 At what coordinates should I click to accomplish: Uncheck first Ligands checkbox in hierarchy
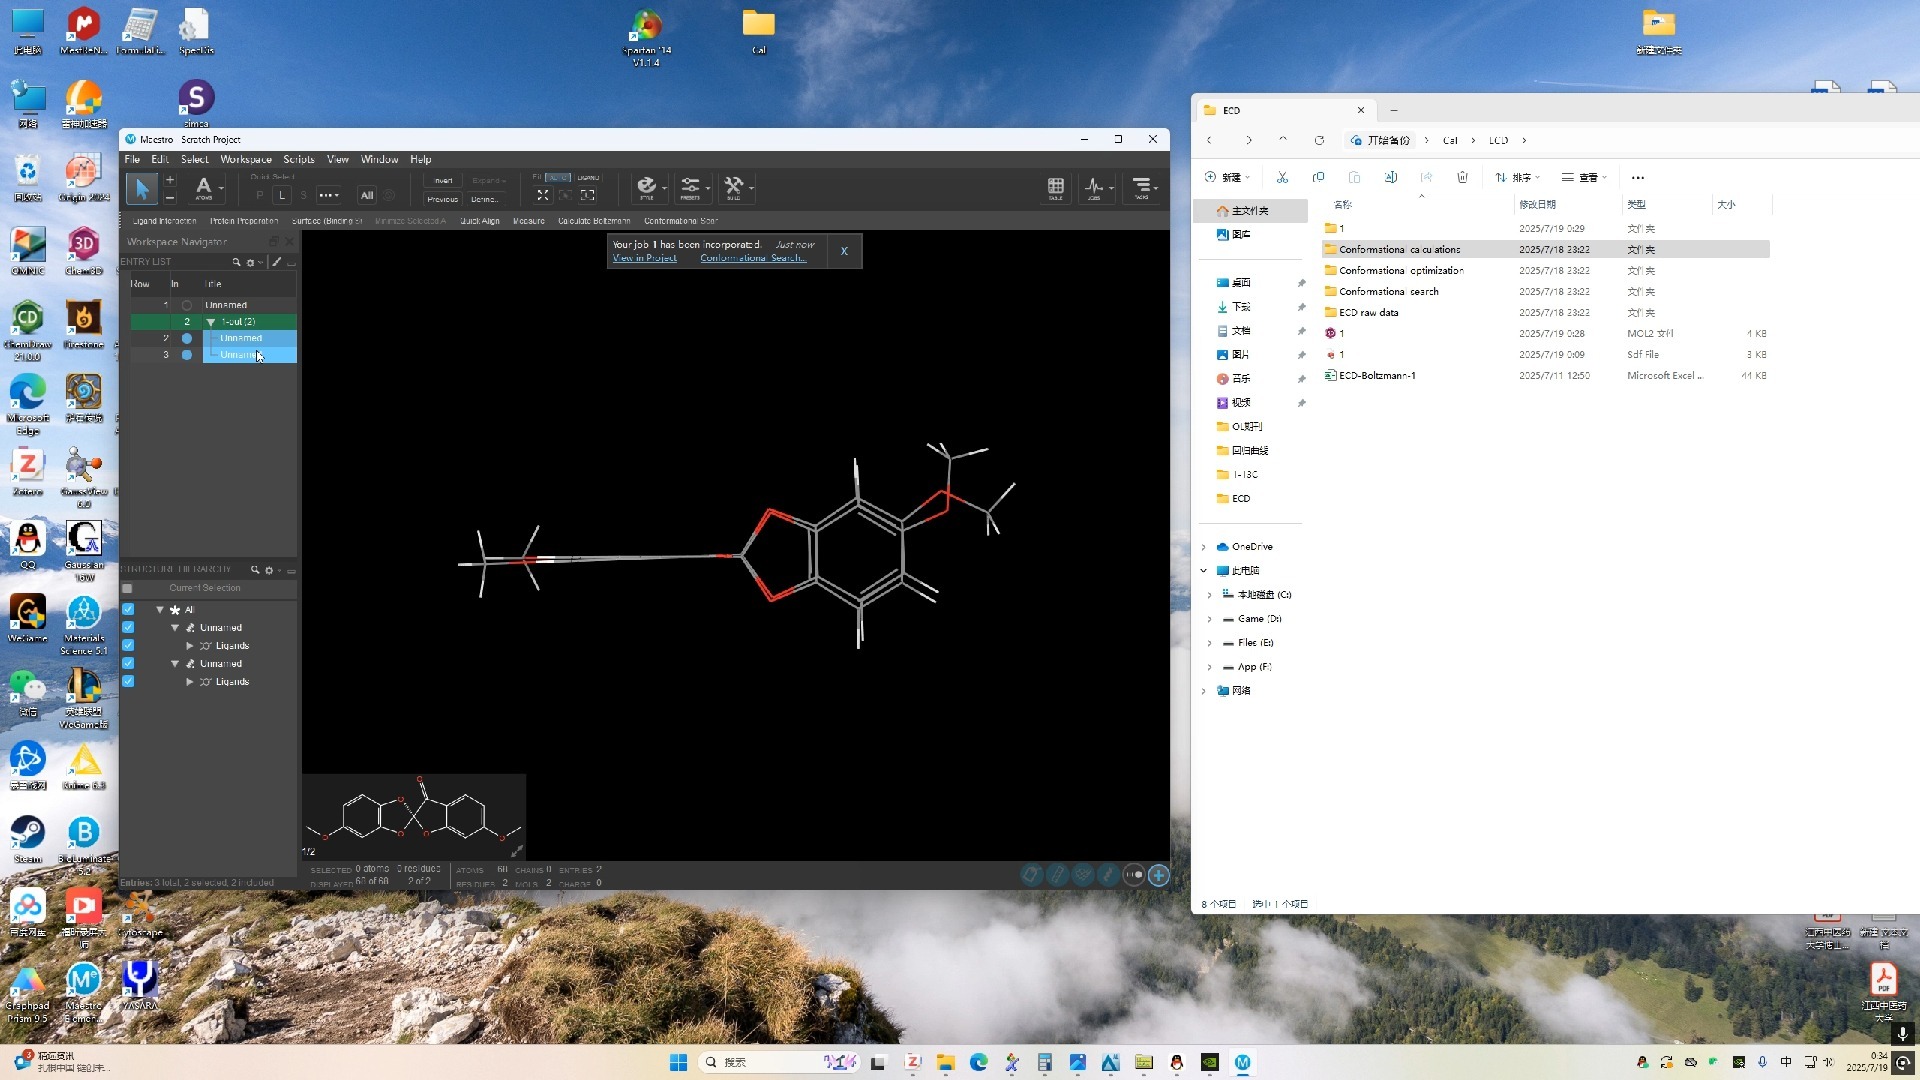[128, 645]
